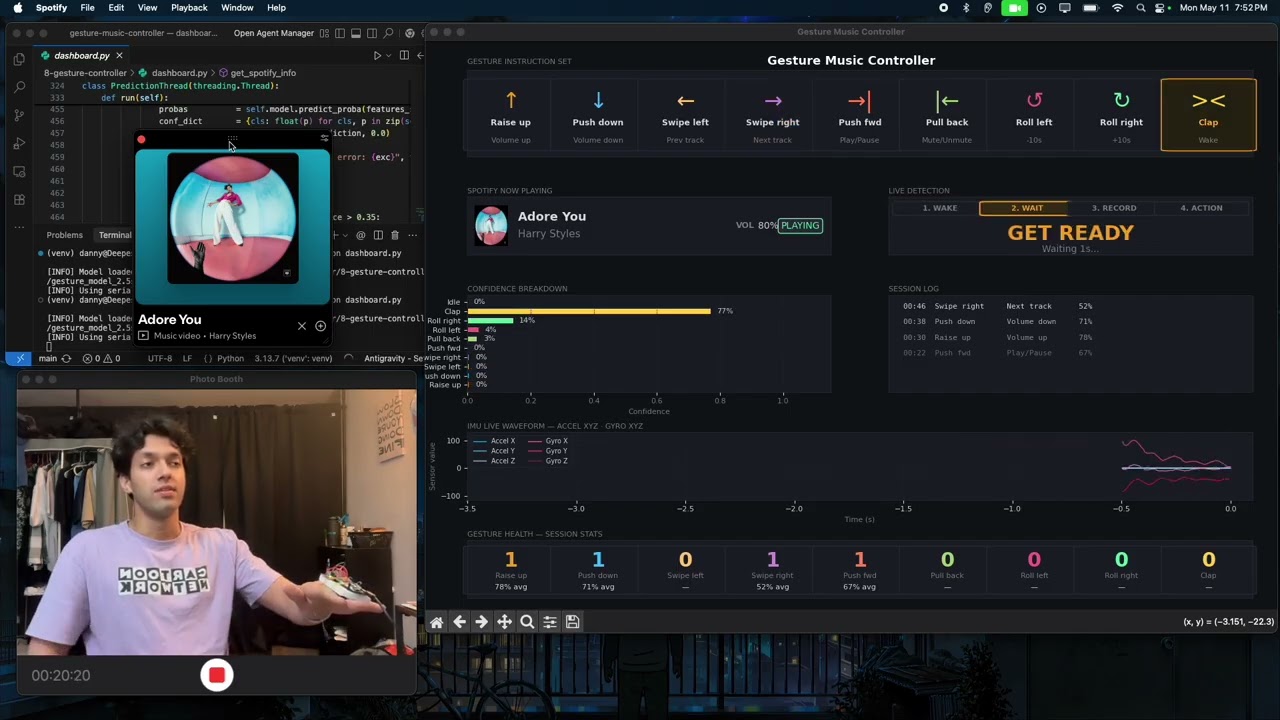Click the Open Agent Manager button
Image resolution: width=1280 pixels, height=720 pixels.
click(274, 33)
